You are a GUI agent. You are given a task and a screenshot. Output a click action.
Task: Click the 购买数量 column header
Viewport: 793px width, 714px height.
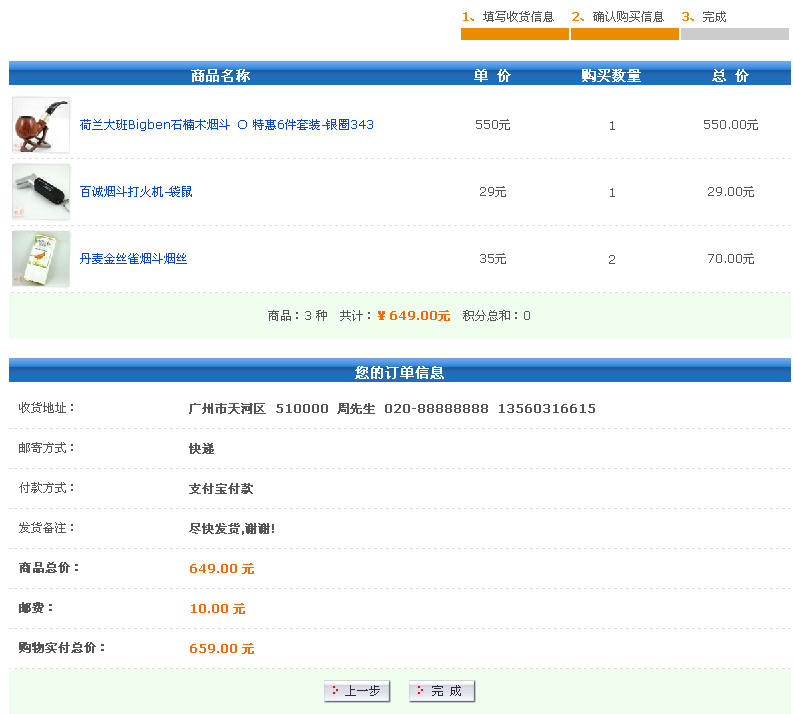611,76
